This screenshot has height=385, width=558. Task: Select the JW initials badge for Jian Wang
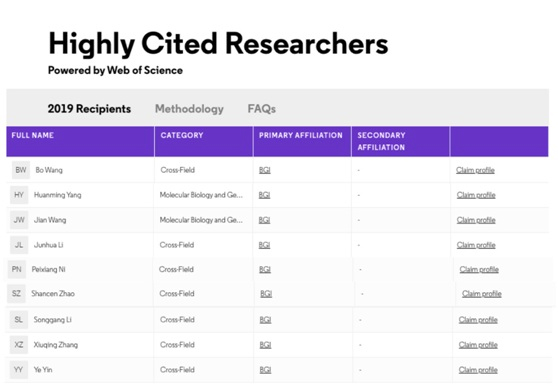[19, 220]
